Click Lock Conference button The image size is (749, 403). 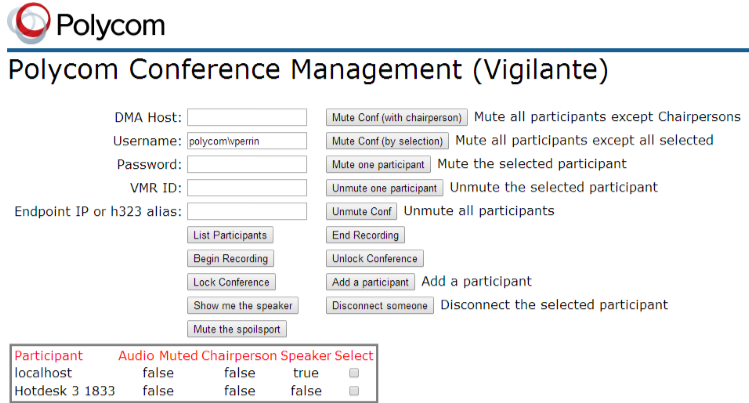coord(231,282)
